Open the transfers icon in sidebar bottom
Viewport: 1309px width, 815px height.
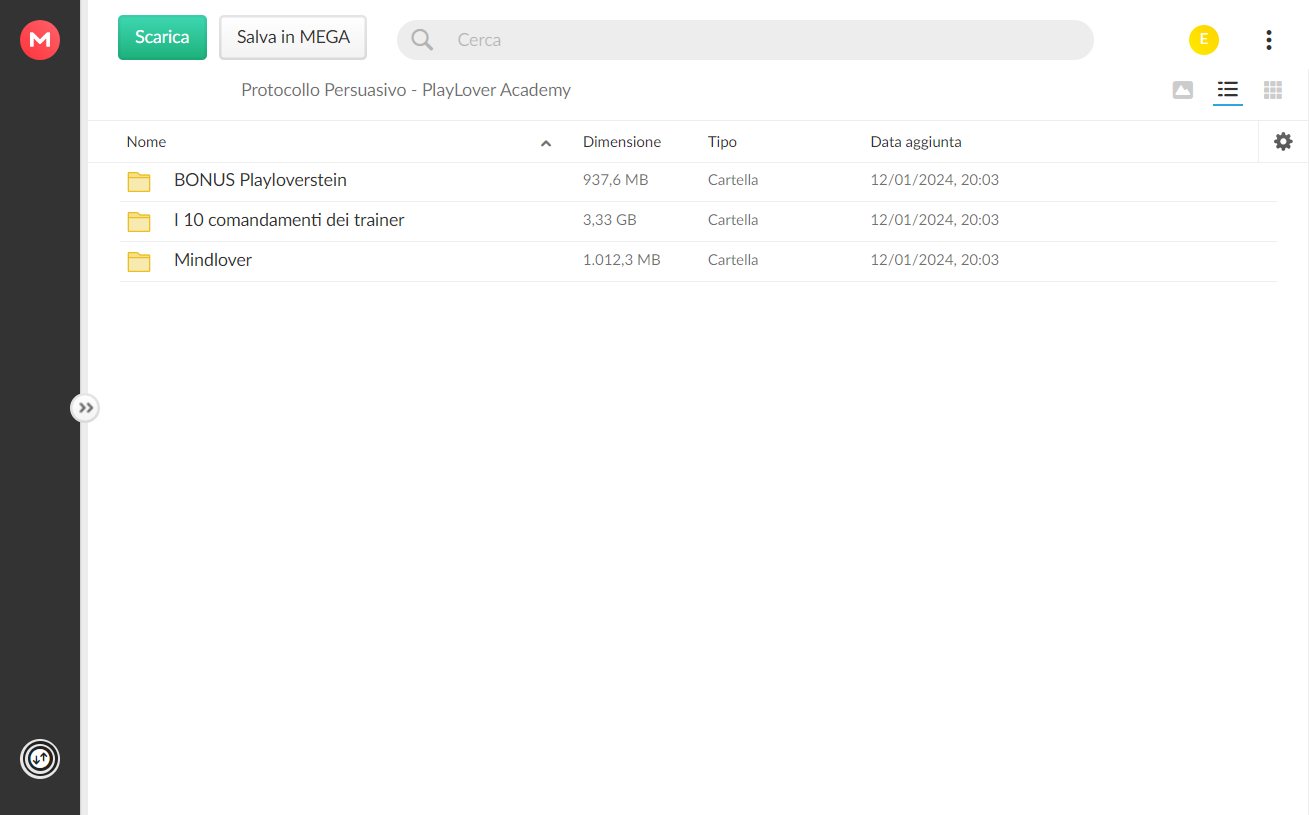[40, 759]
